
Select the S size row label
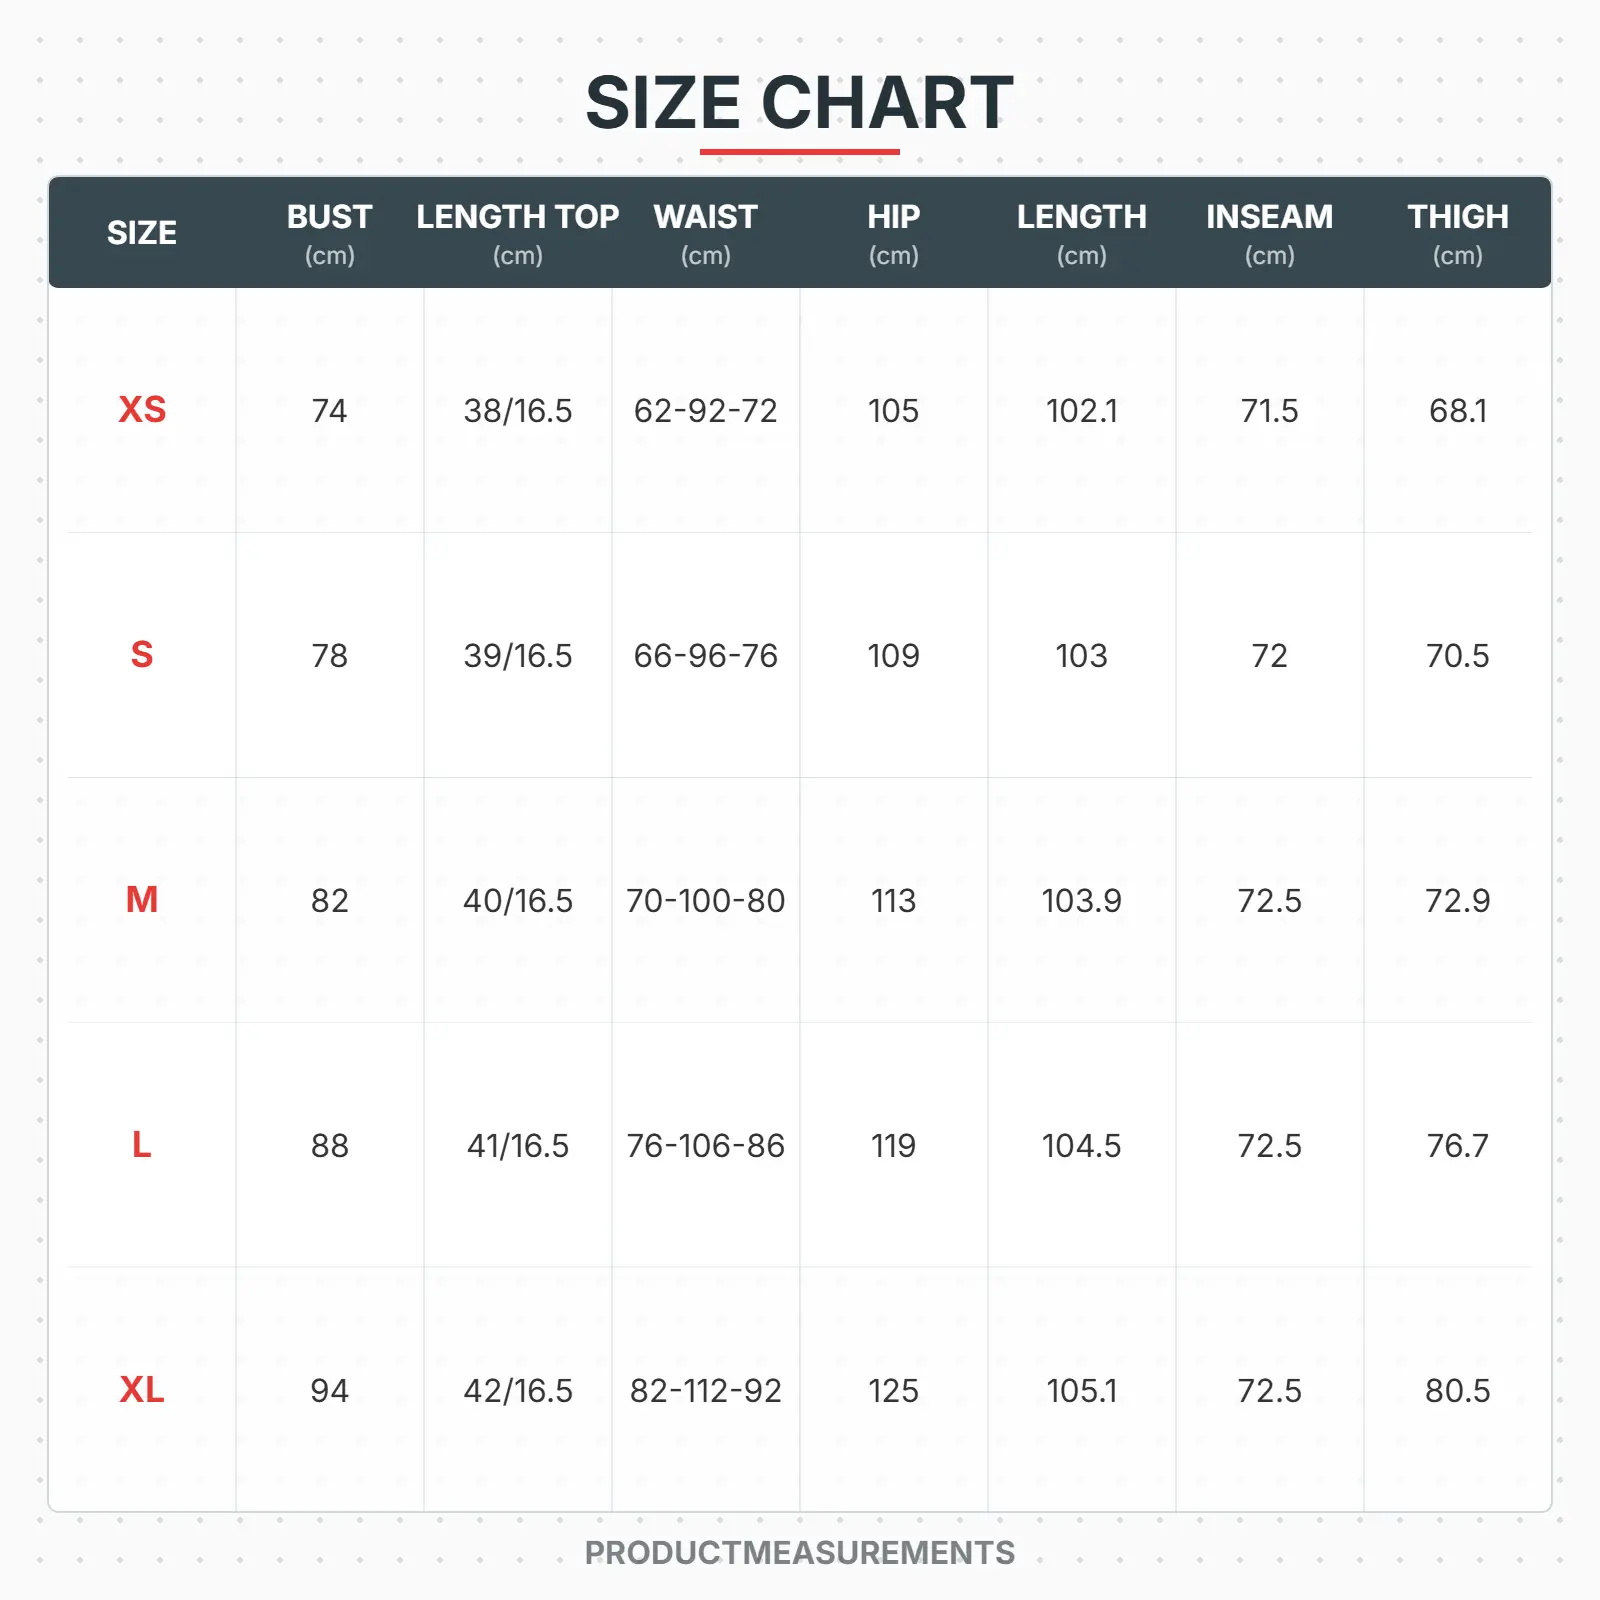click(142, 655)
